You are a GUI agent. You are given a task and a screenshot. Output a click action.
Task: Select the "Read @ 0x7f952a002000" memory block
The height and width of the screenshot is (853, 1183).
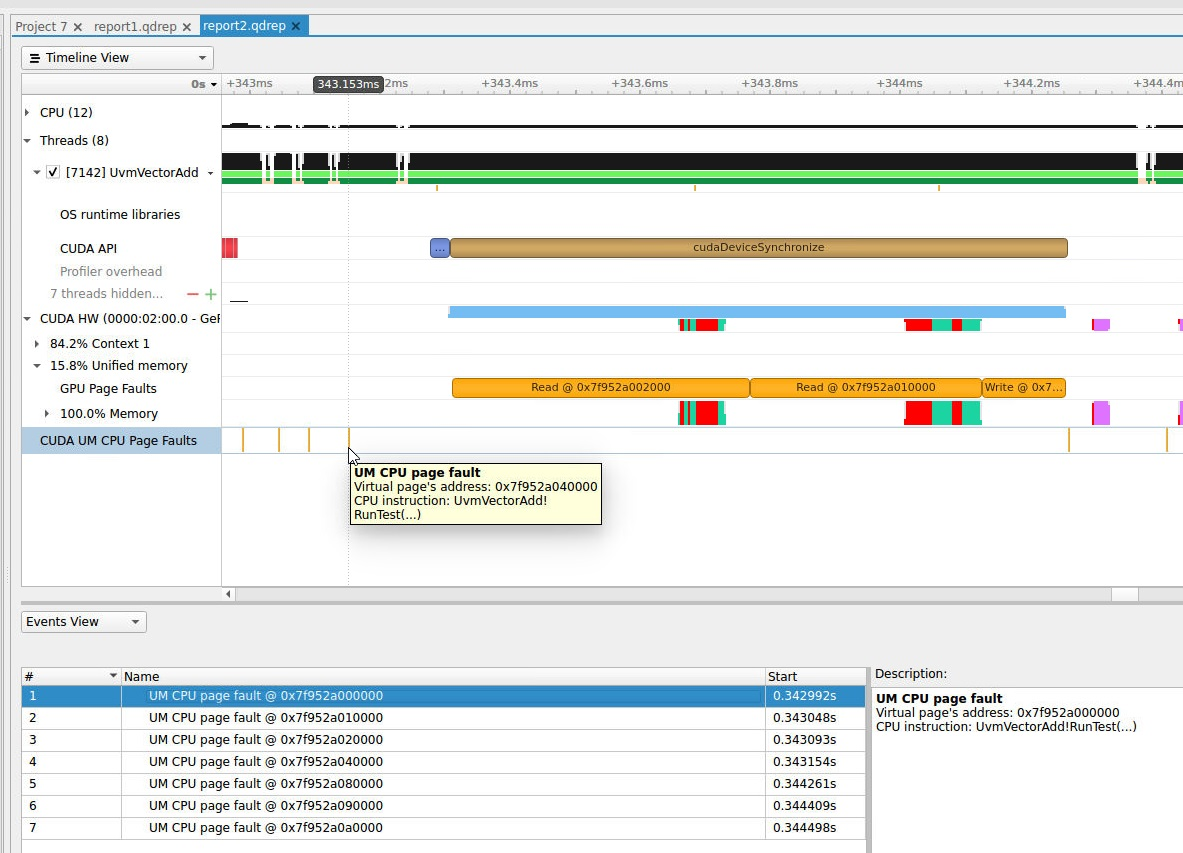pyautogui.click(x=600, y=387)
